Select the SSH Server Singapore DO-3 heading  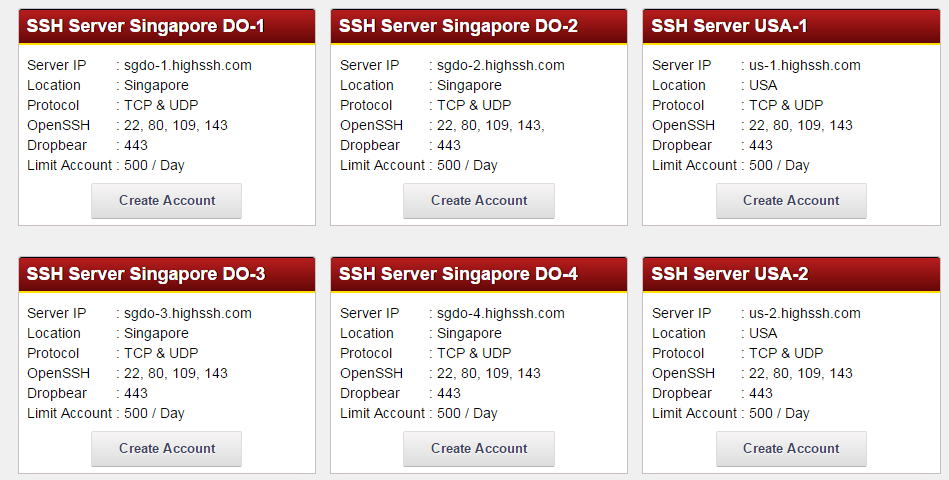tap(146, 274)
